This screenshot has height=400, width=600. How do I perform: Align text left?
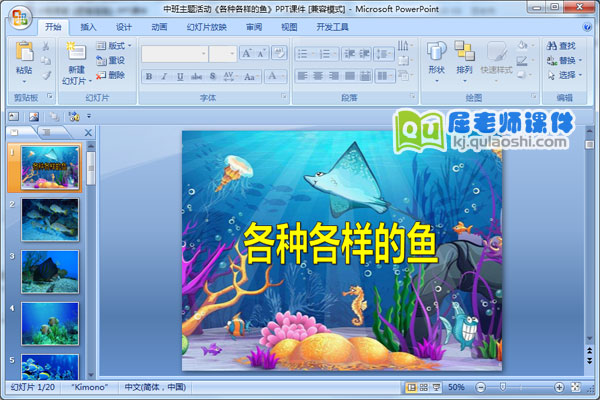302,76
